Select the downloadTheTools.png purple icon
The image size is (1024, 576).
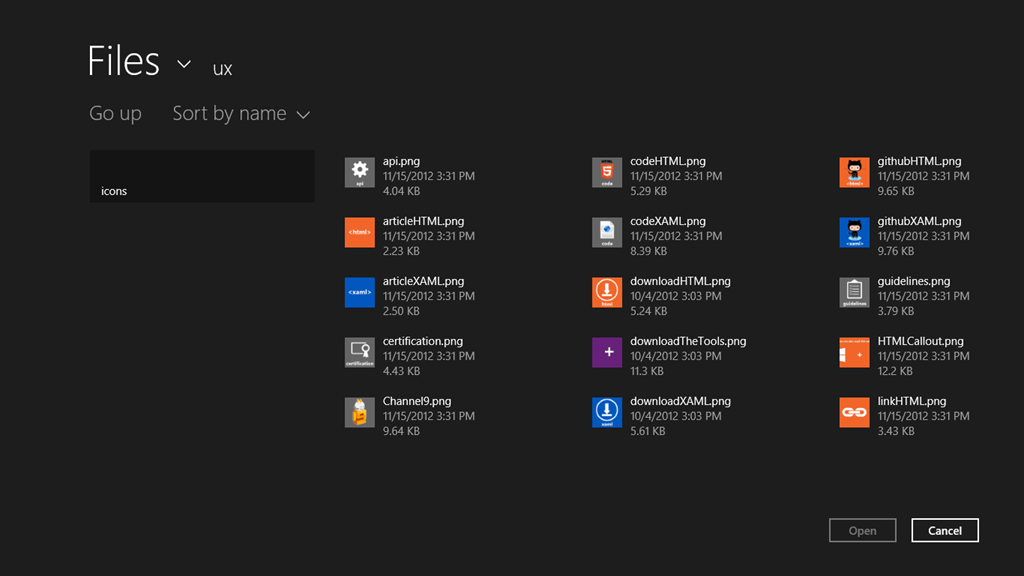pos(607,353)
